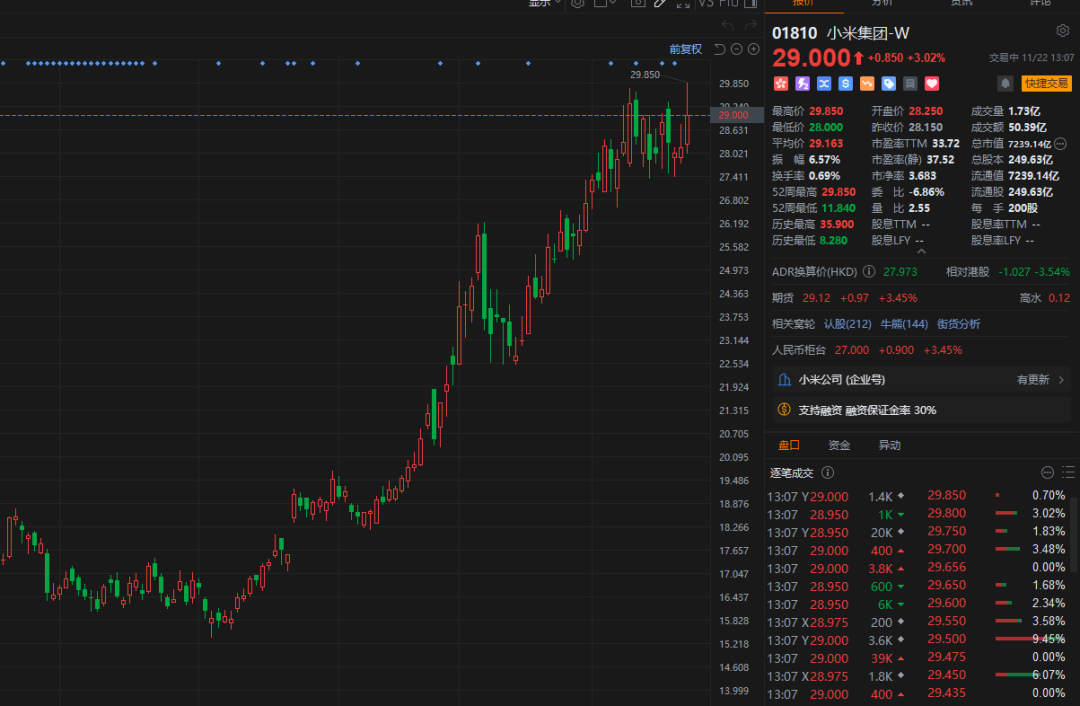Switch to the 异动 tab
This screenshot has height=706, width=1080.
[889, 446]
